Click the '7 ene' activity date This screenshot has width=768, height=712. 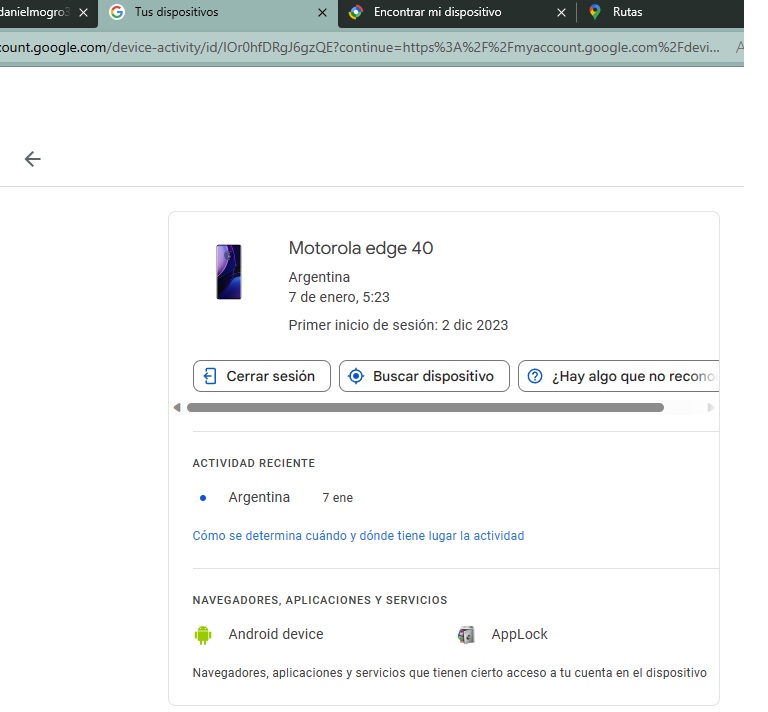[337, 498]
